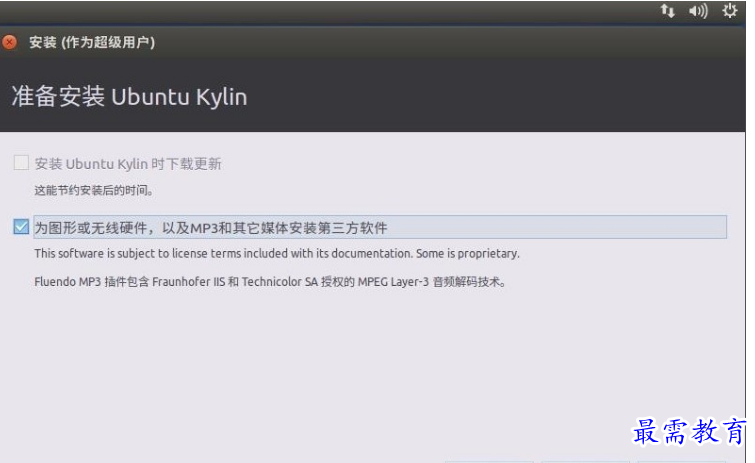Image resolution: width=755 pixels, height=463 pixels.
Task: Click the '安装 Ubuntu Kylin 时下载更新' label
Action: coord(128,164)
